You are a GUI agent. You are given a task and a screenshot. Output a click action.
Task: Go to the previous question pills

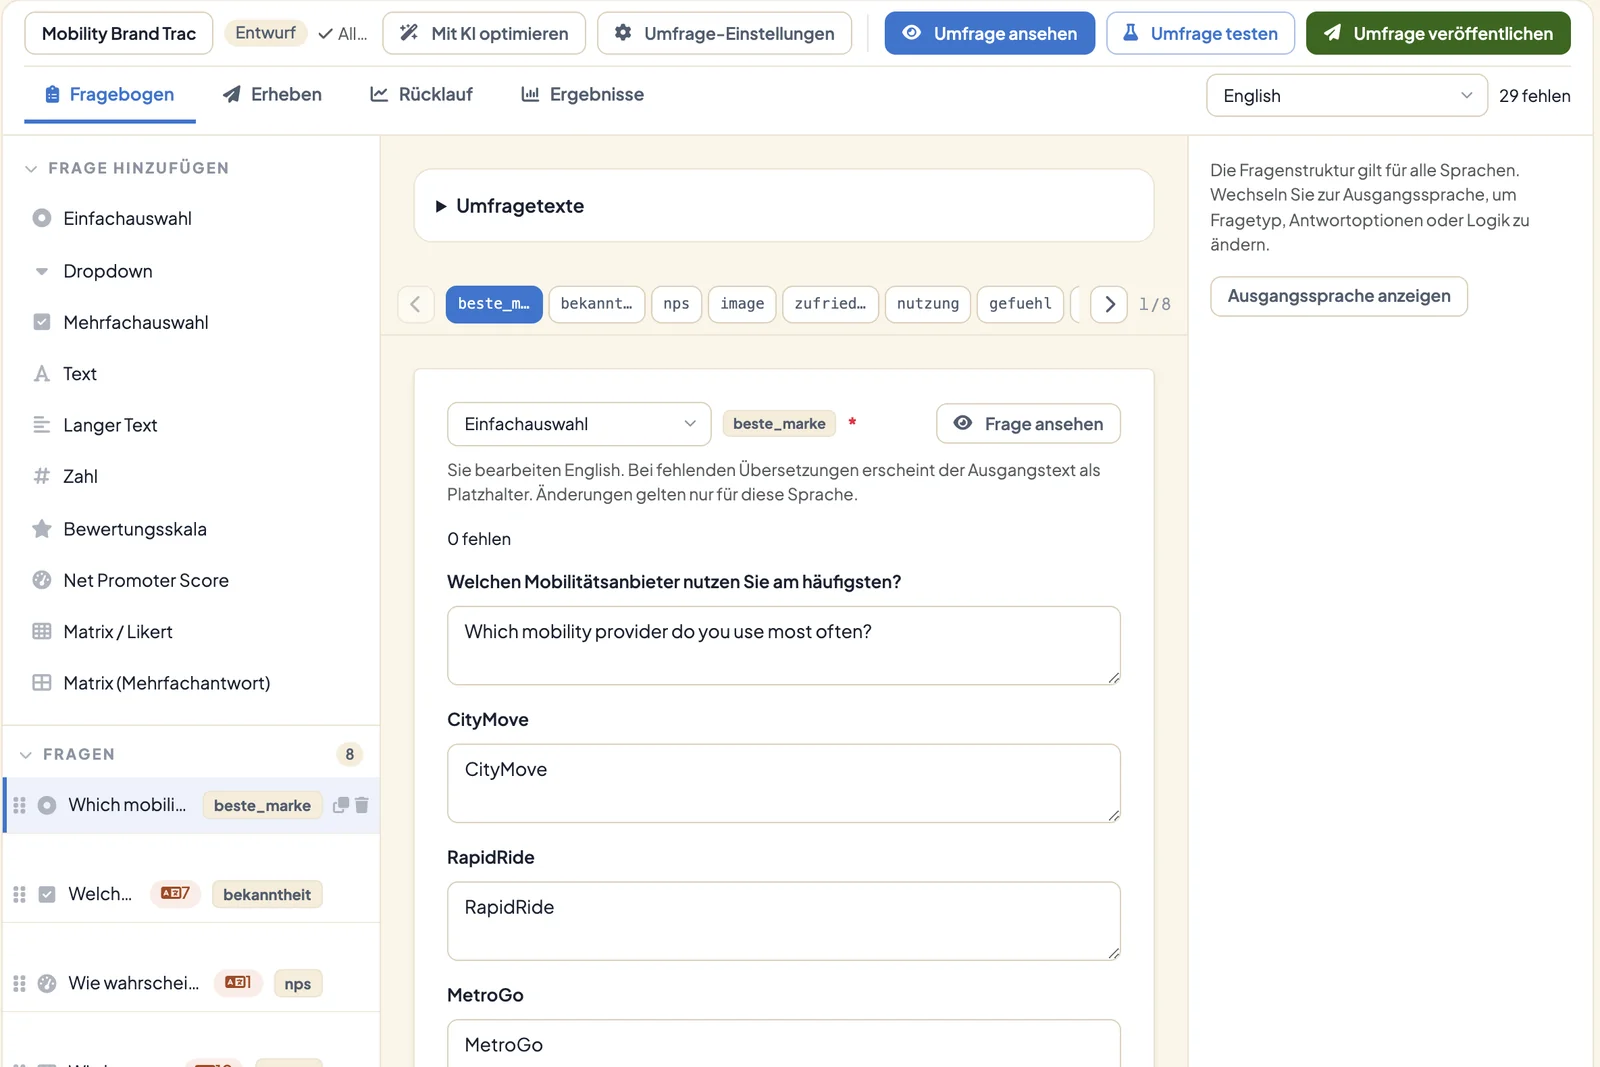point(415,304)
